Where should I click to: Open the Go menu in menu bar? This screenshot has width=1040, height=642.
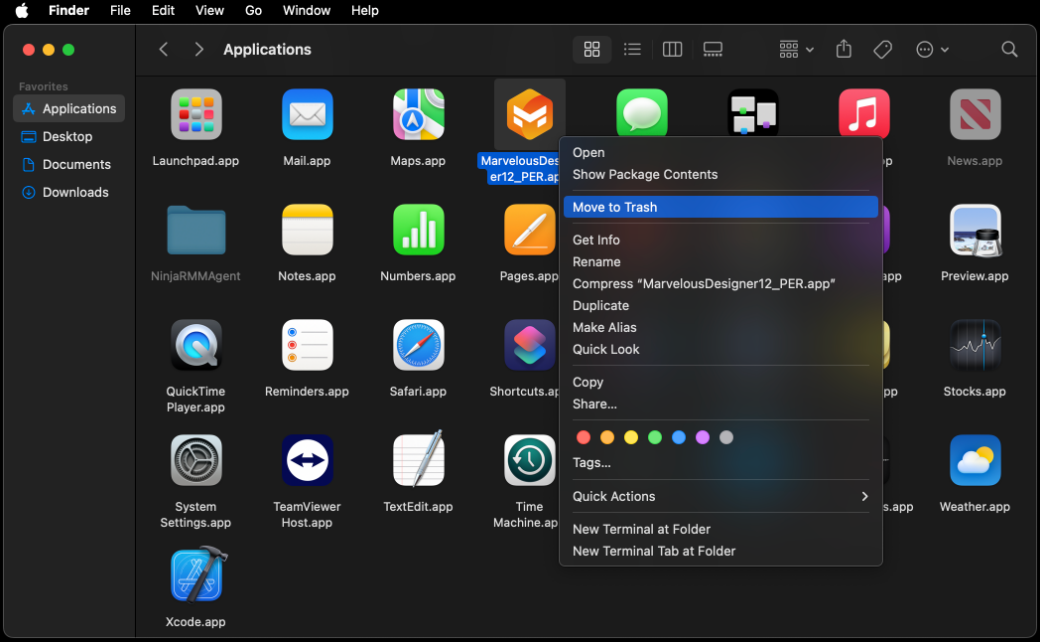[253, 11]
